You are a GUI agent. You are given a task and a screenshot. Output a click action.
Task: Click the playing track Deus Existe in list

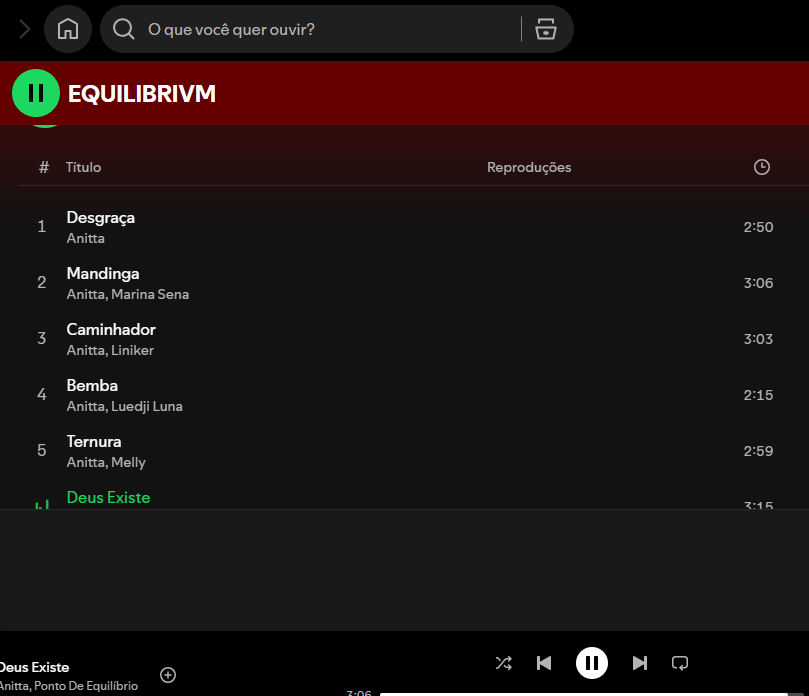click(x=108, y=497)
